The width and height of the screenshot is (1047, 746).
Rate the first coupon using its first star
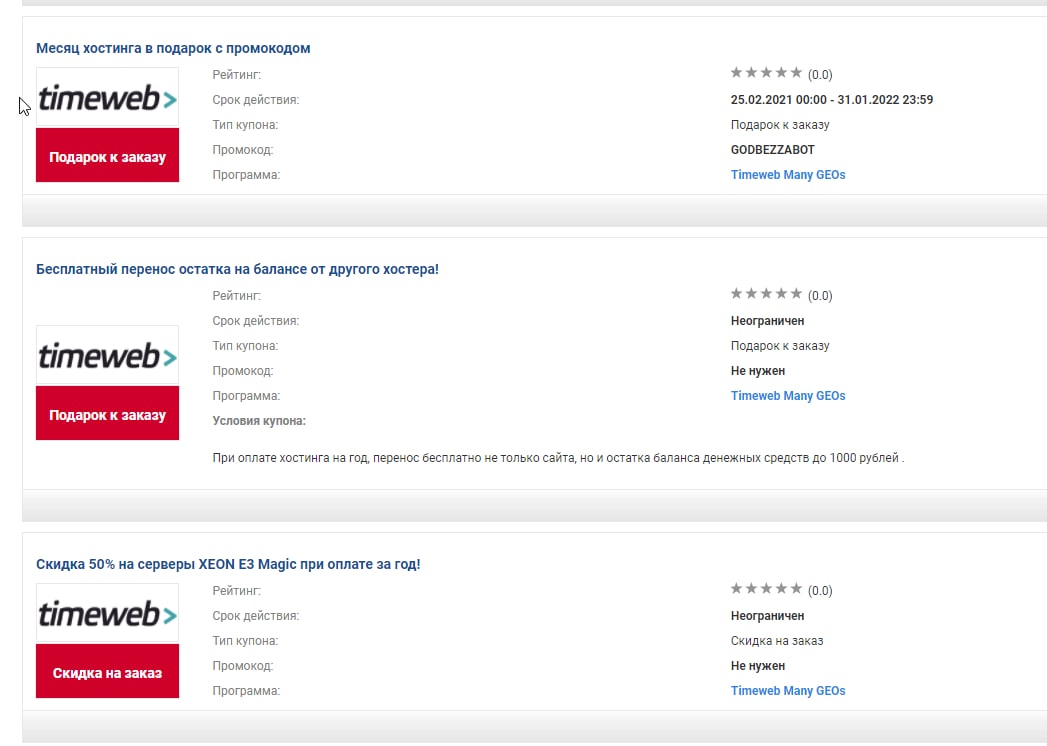pyautogui.click(x=737, y=72)
